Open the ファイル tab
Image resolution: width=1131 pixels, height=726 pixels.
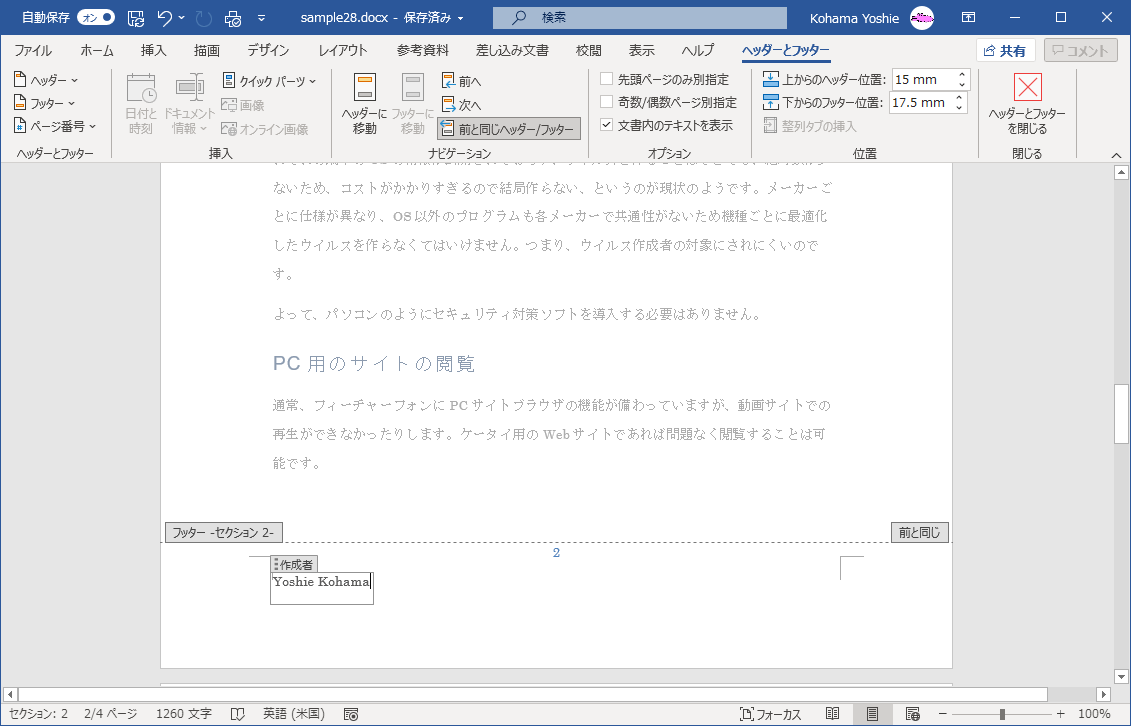click(x=32, y=50)
